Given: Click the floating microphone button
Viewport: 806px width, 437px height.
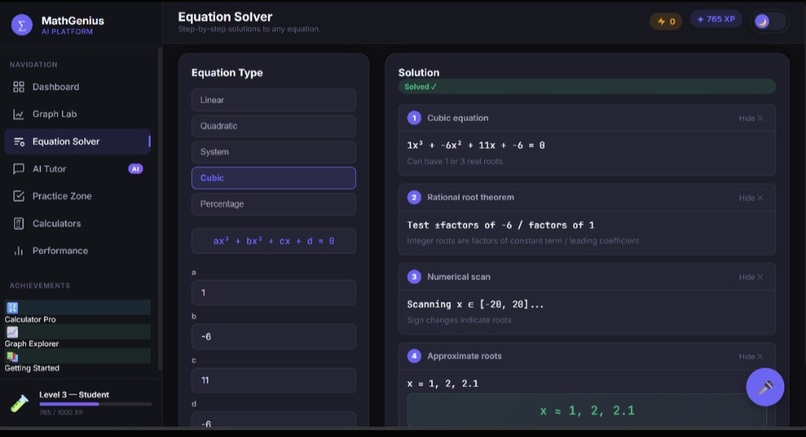Looking at the screenshot, I should click(765, 387).
